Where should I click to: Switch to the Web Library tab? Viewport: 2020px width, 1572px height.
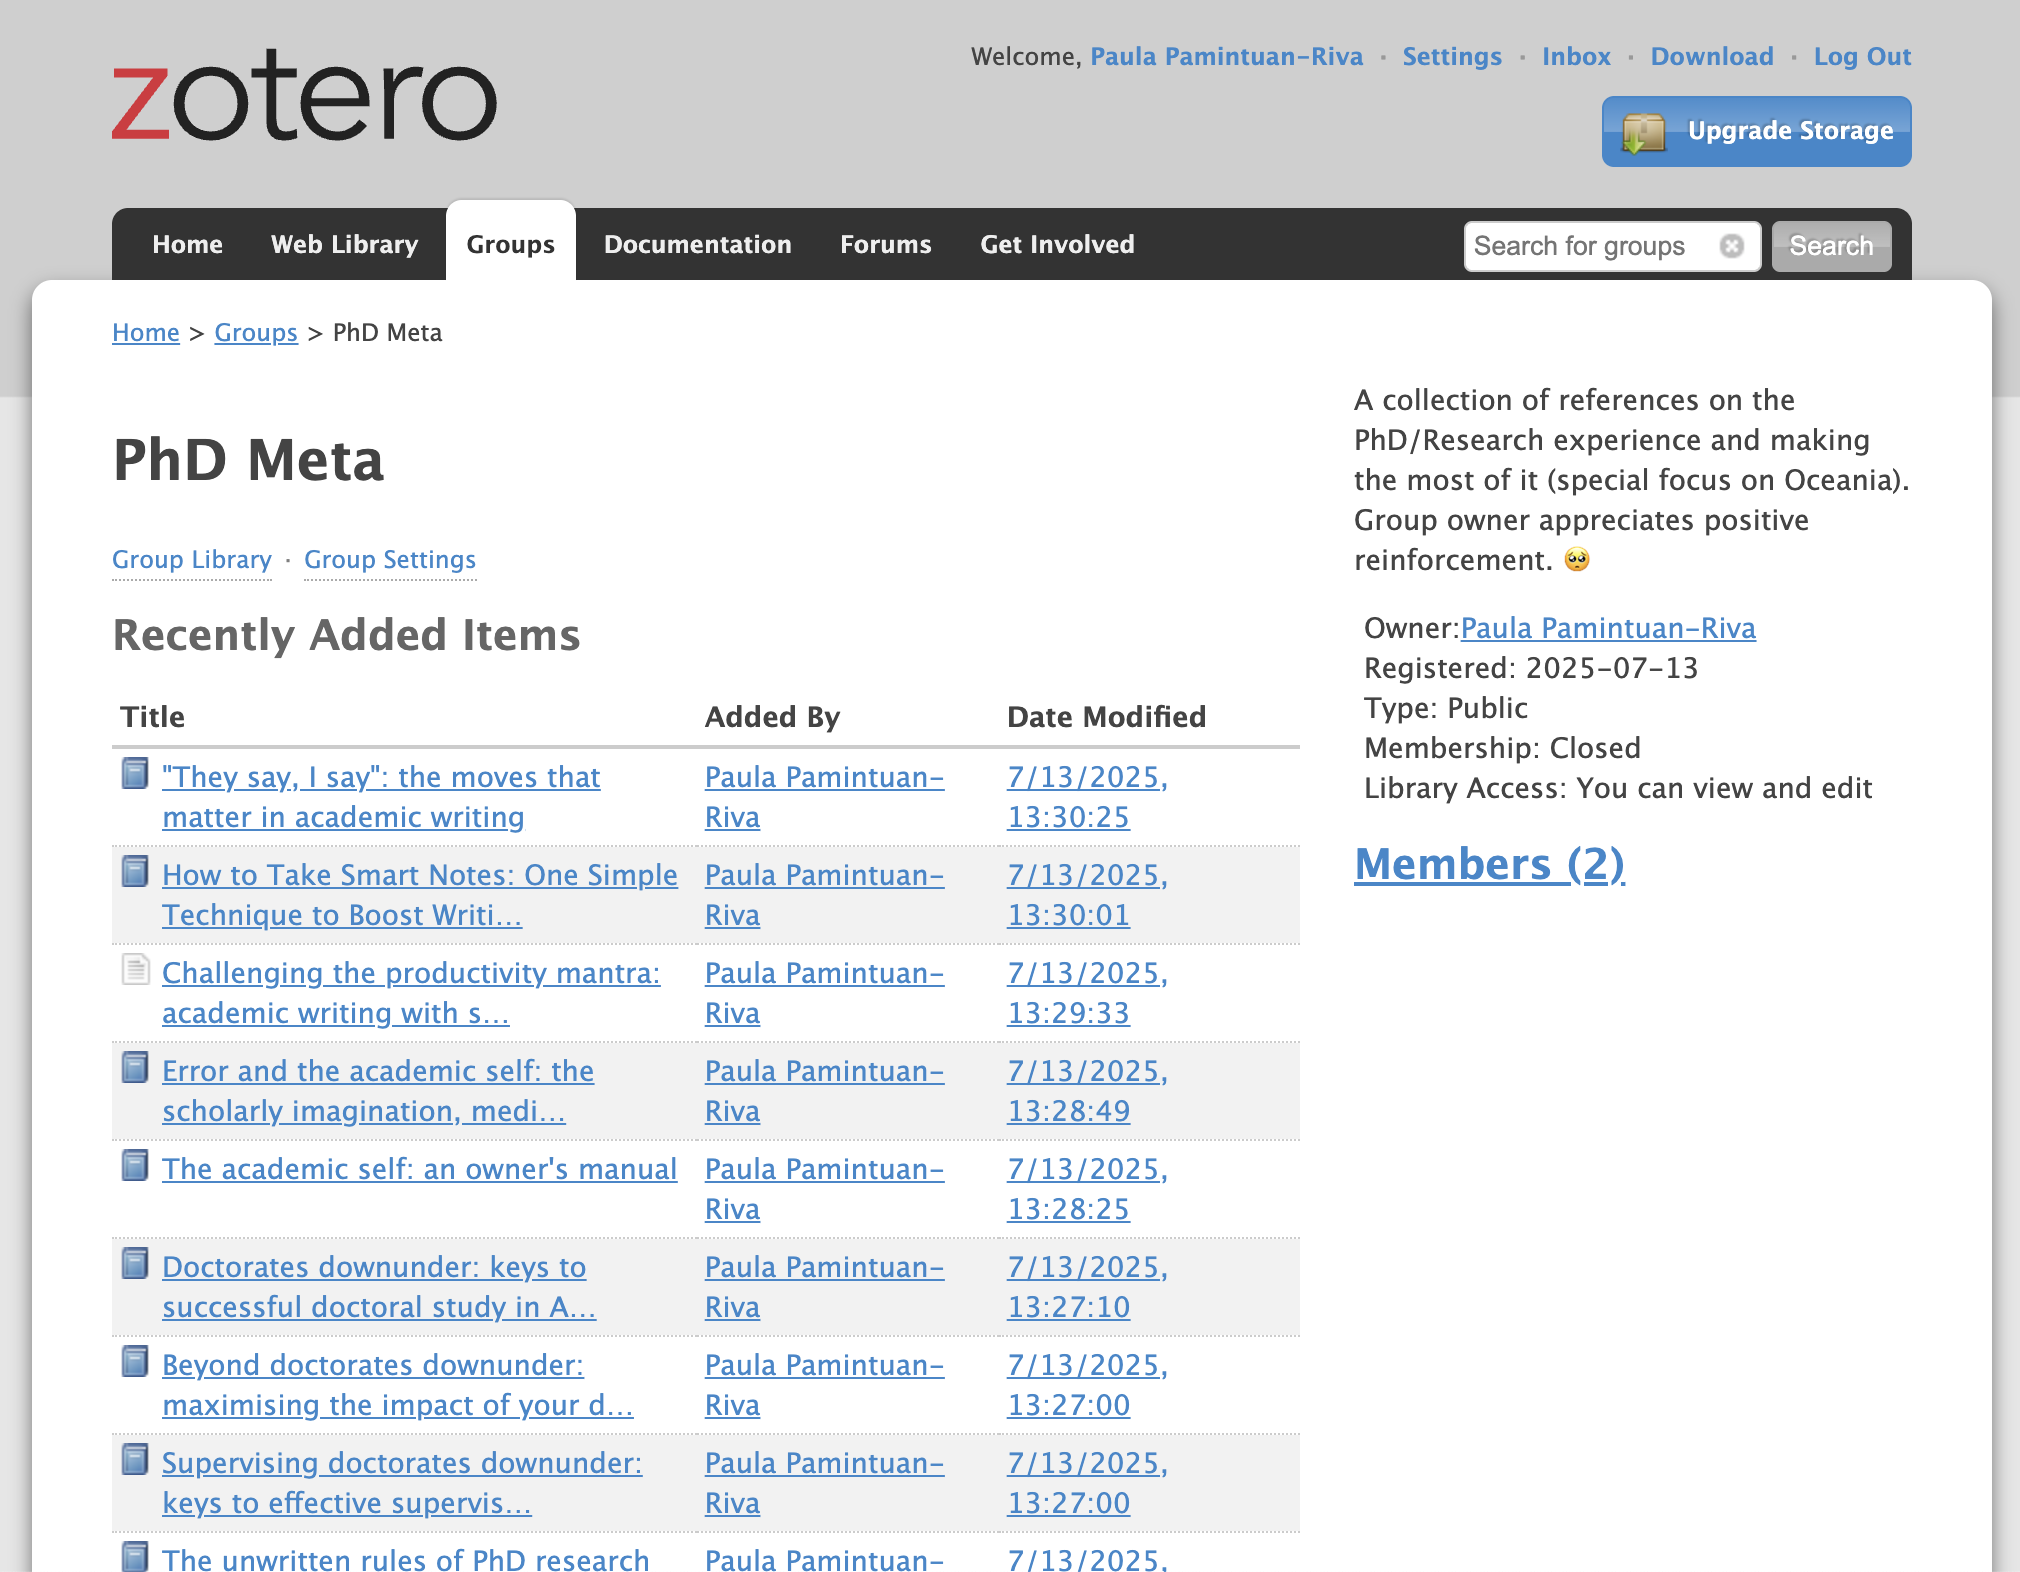[344, 244]
